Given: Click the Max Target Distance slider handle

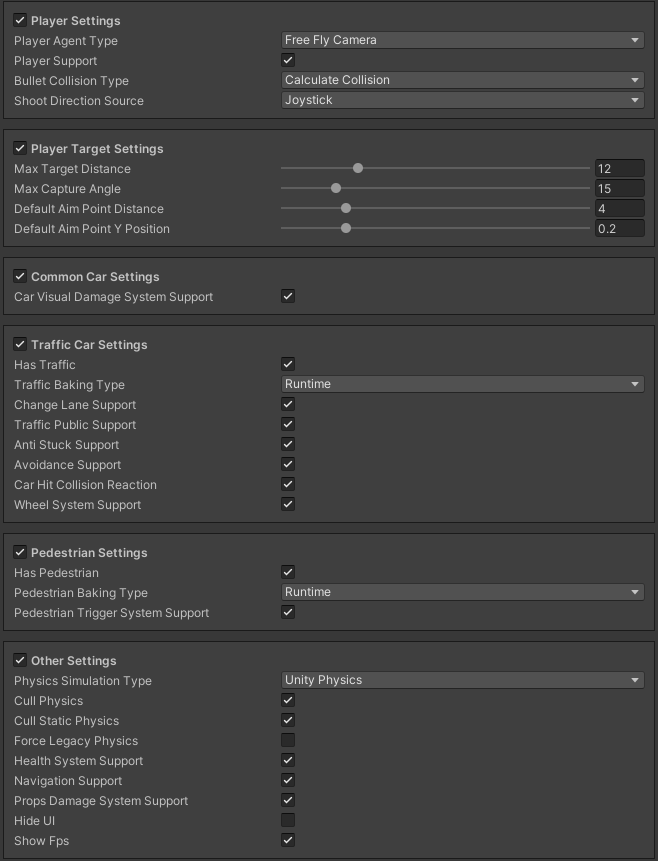Looking at the screenshot, I should [x=358, y=168].
